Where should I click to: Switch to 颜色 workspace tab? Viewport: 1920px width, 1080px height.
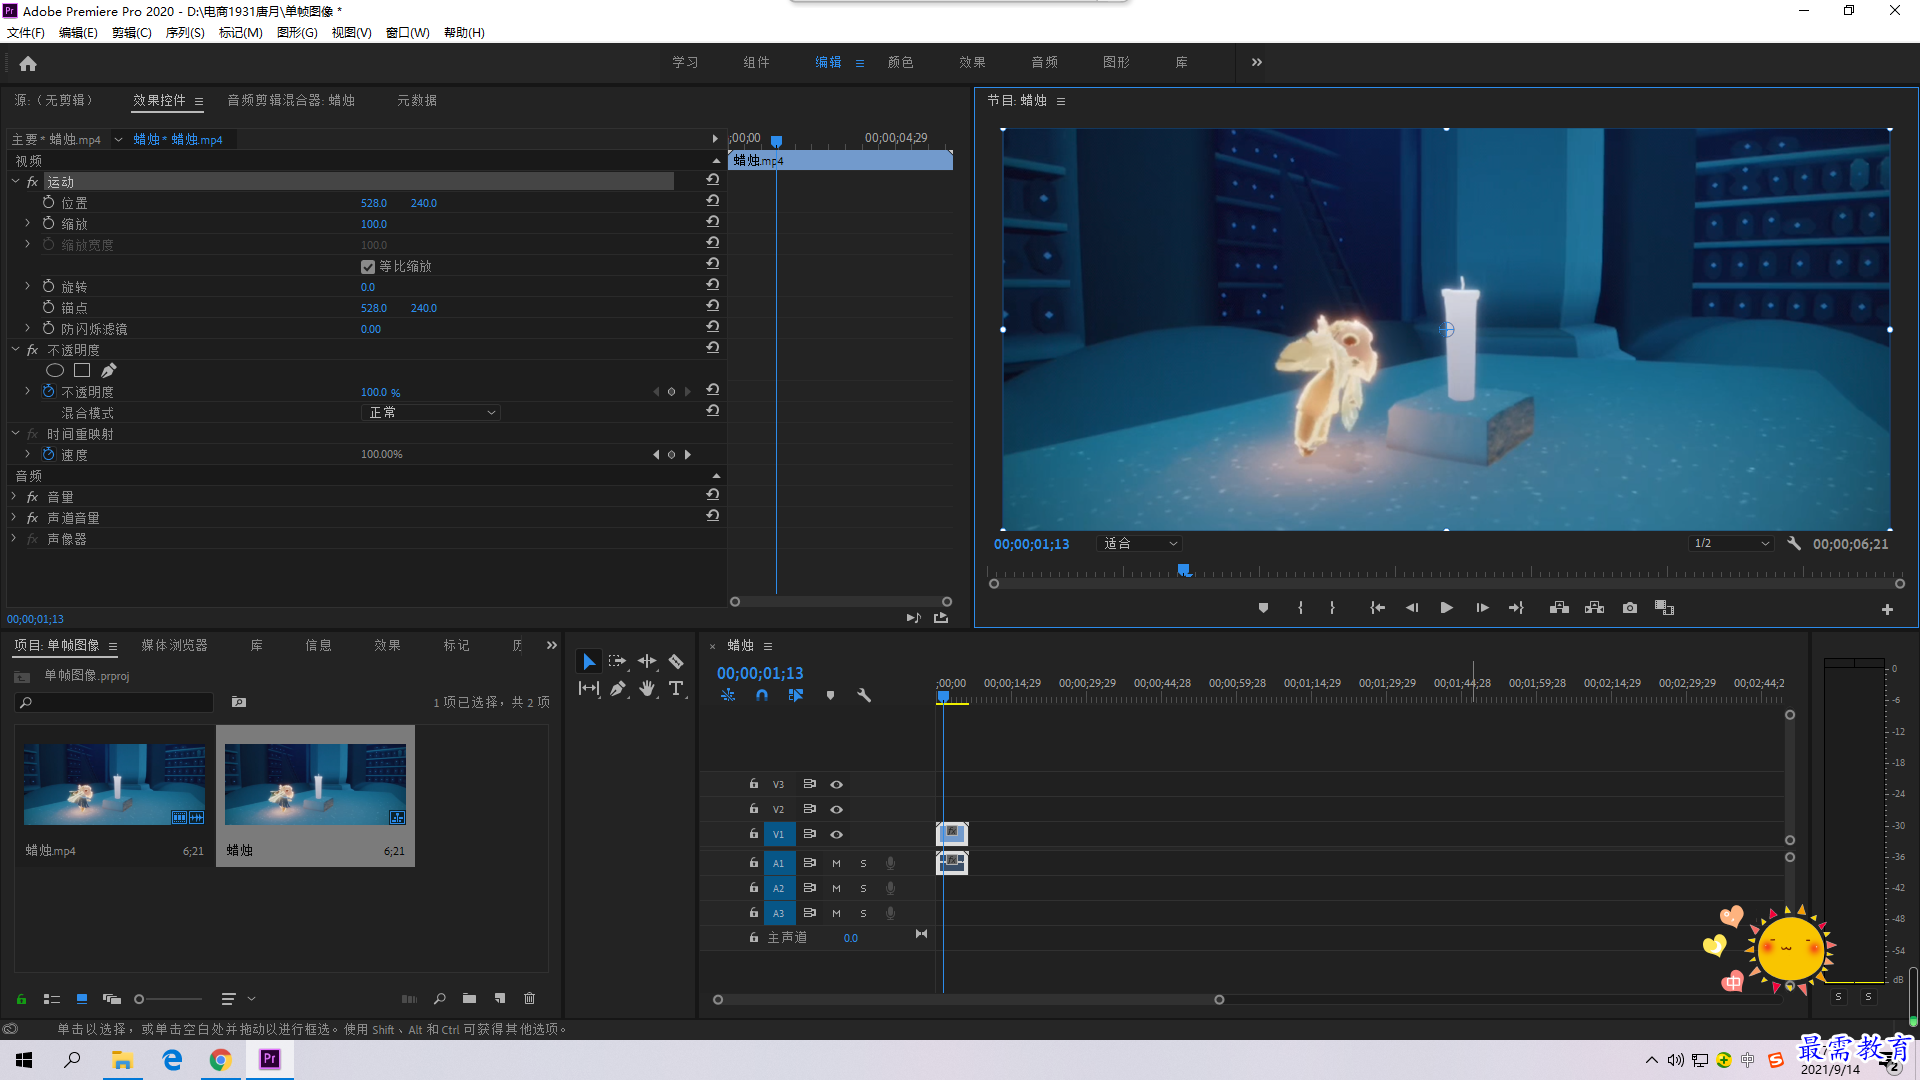click(901, 62)
